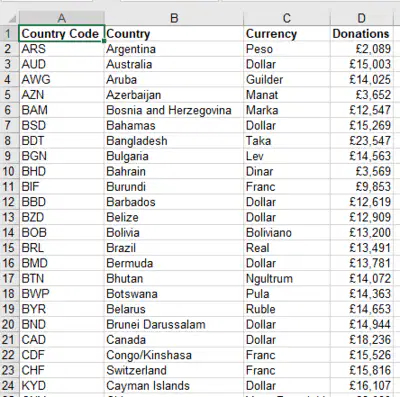Screen dimensions: 400x397
Task: Select the Ngultrum currency cell
Action: [x=287, y=279]
